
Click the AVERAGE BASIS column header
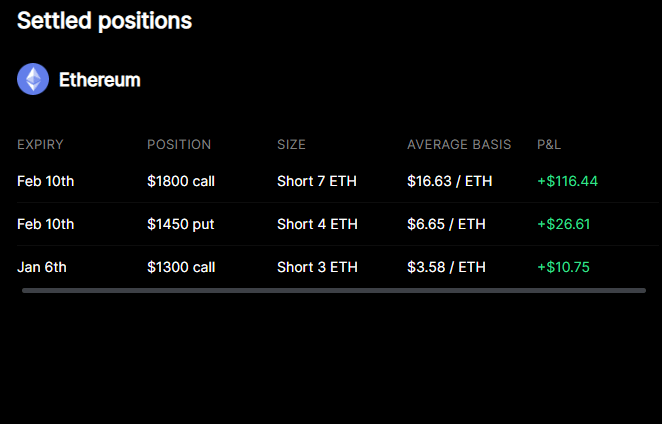click(x=459, y=144)
